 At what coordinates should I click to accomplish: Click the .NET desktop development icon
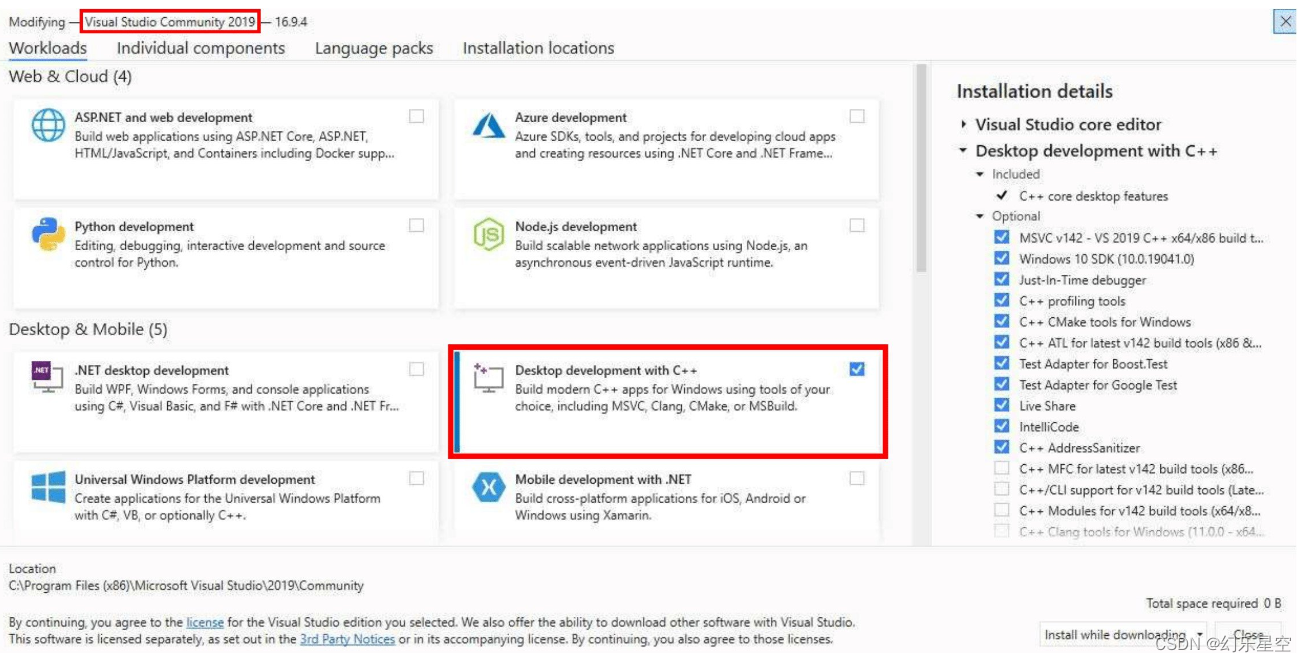point(48,379)
